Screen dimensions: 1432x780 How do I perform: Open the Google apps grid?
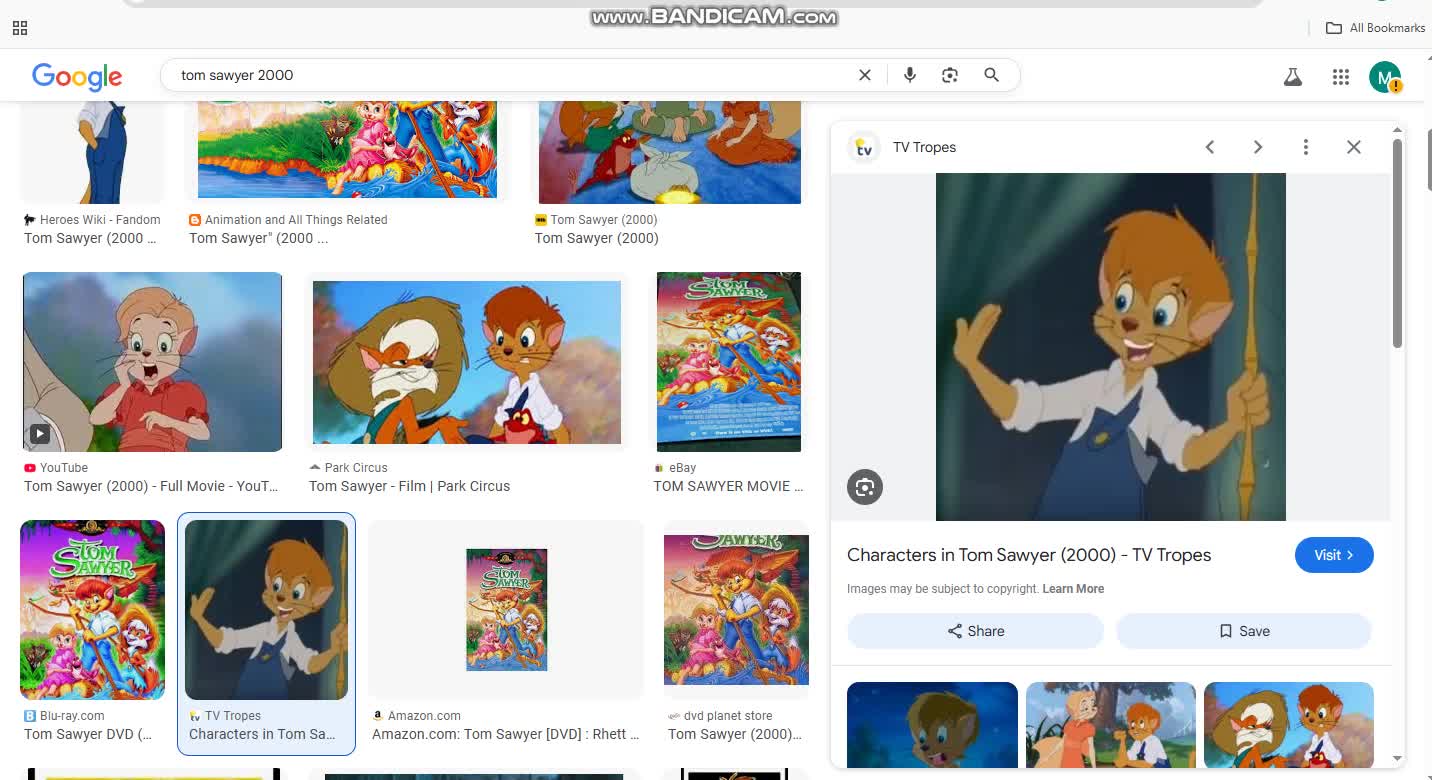[x=1341, y=77]
